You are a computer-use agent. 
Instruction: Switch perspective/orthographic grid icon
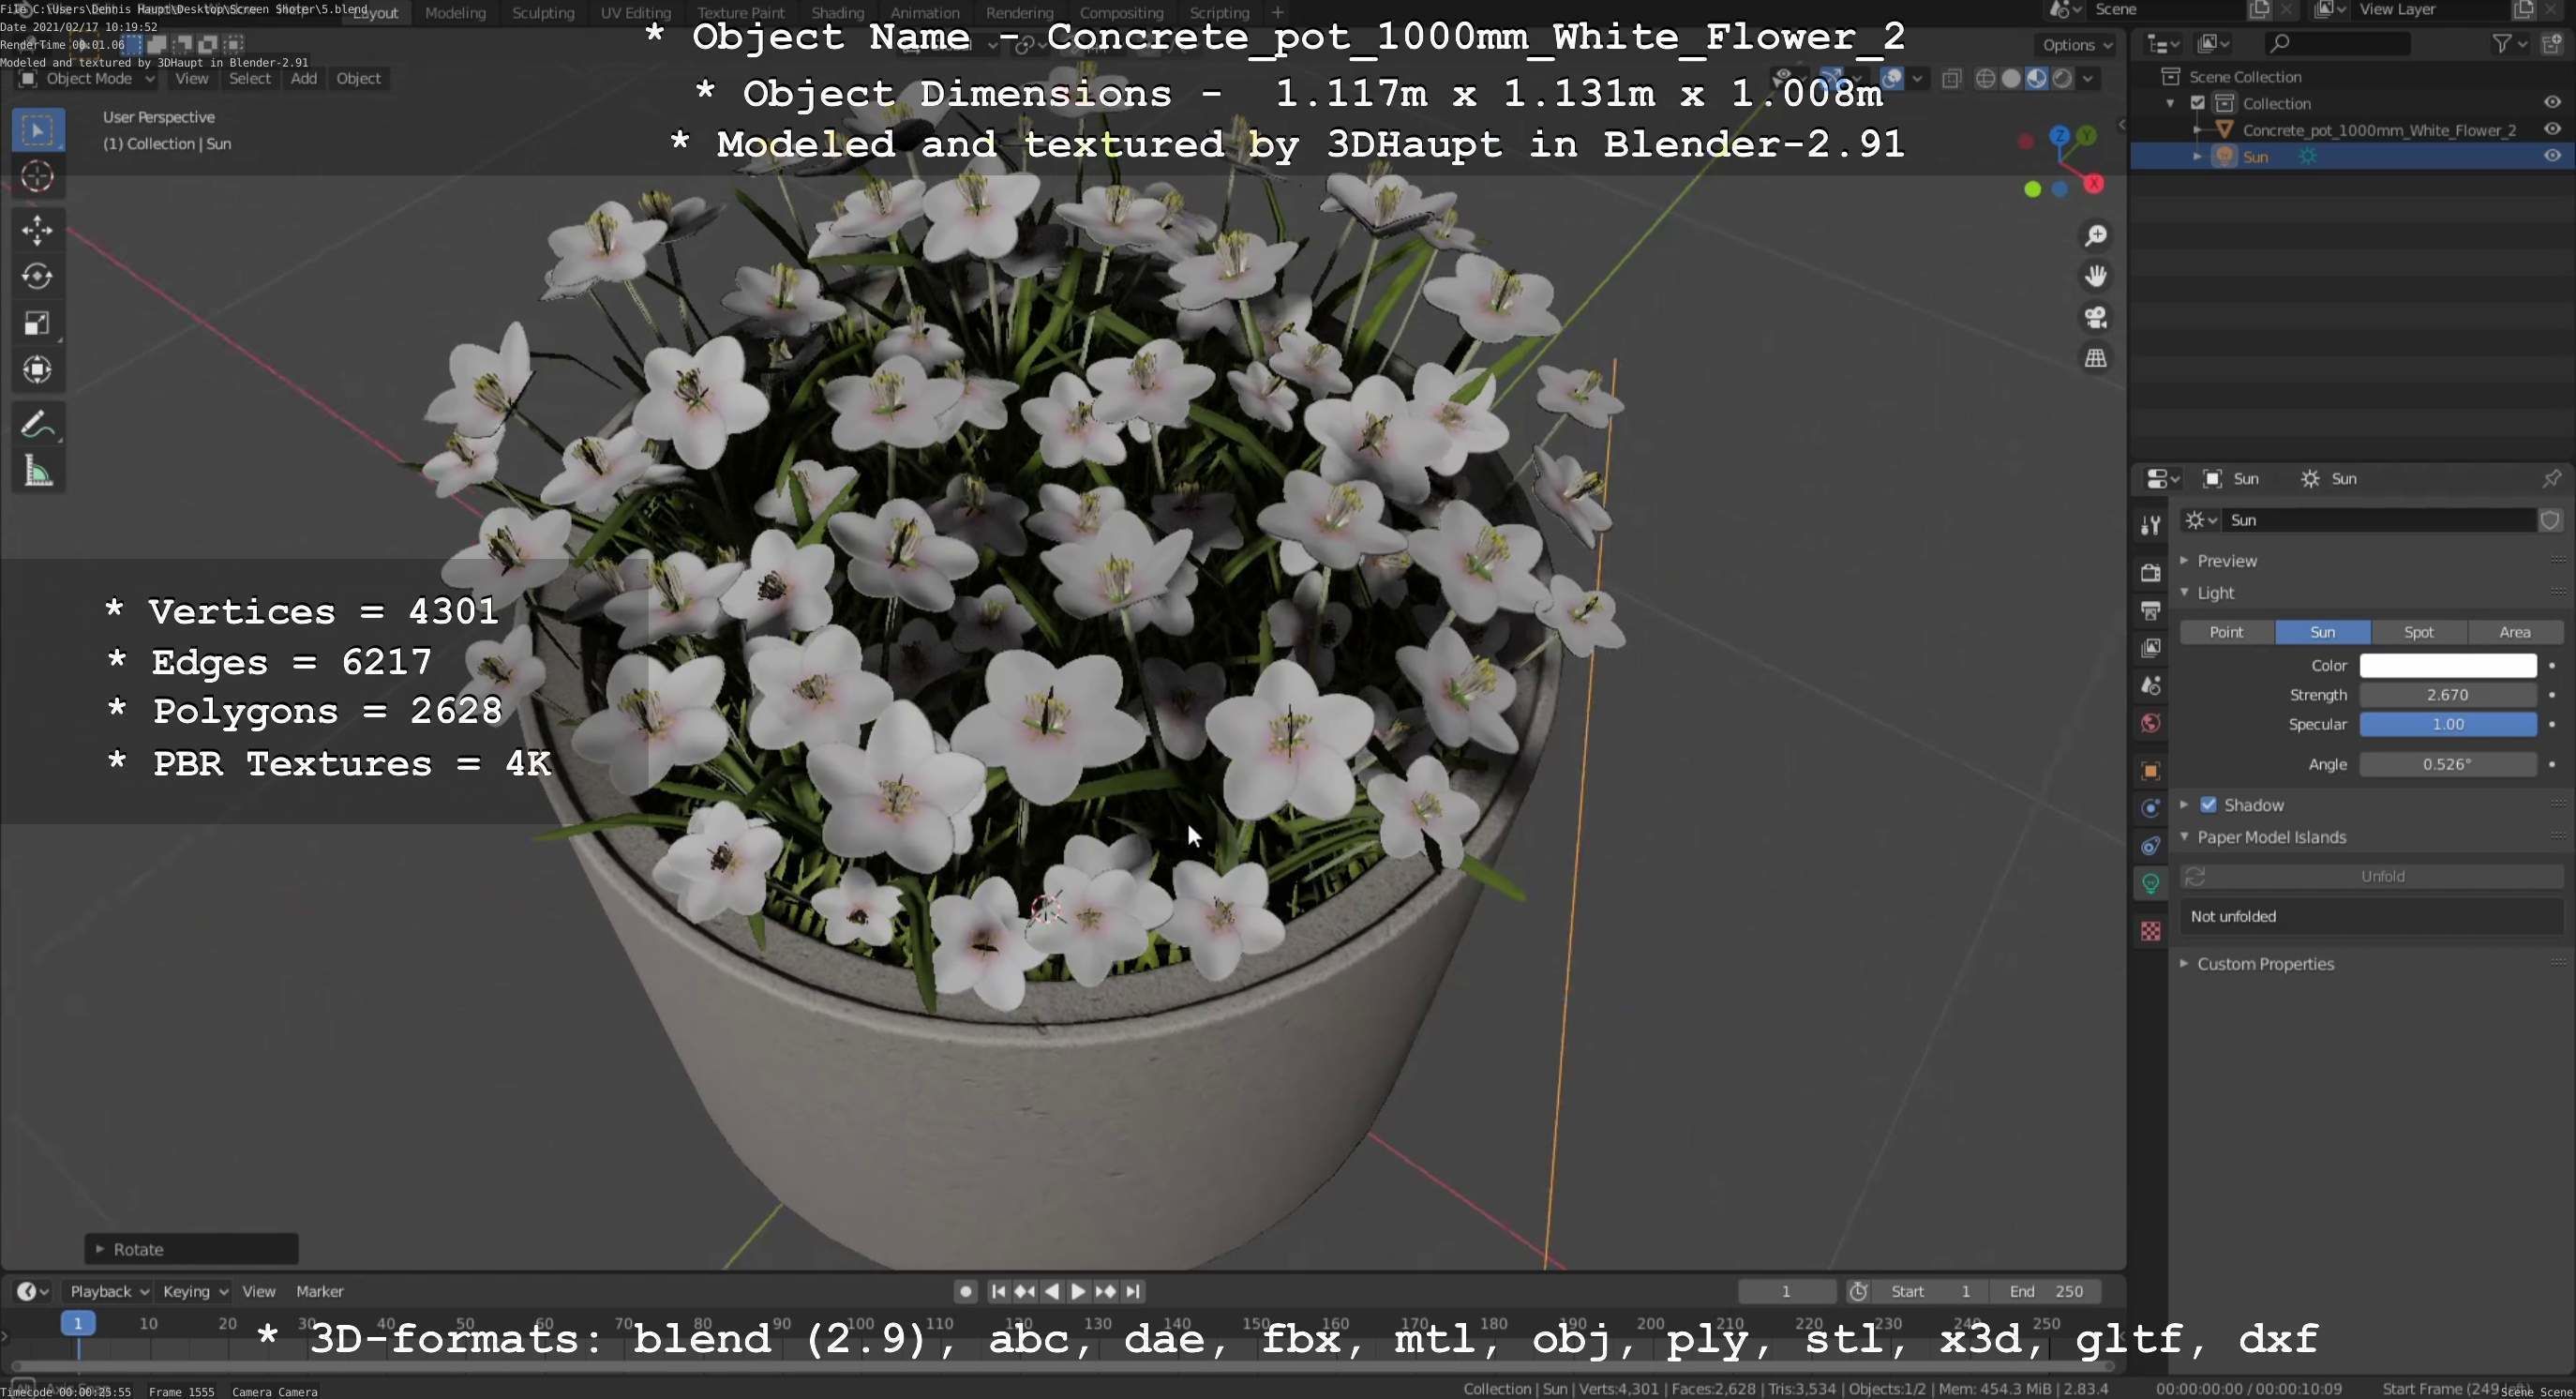(2096, 358)
